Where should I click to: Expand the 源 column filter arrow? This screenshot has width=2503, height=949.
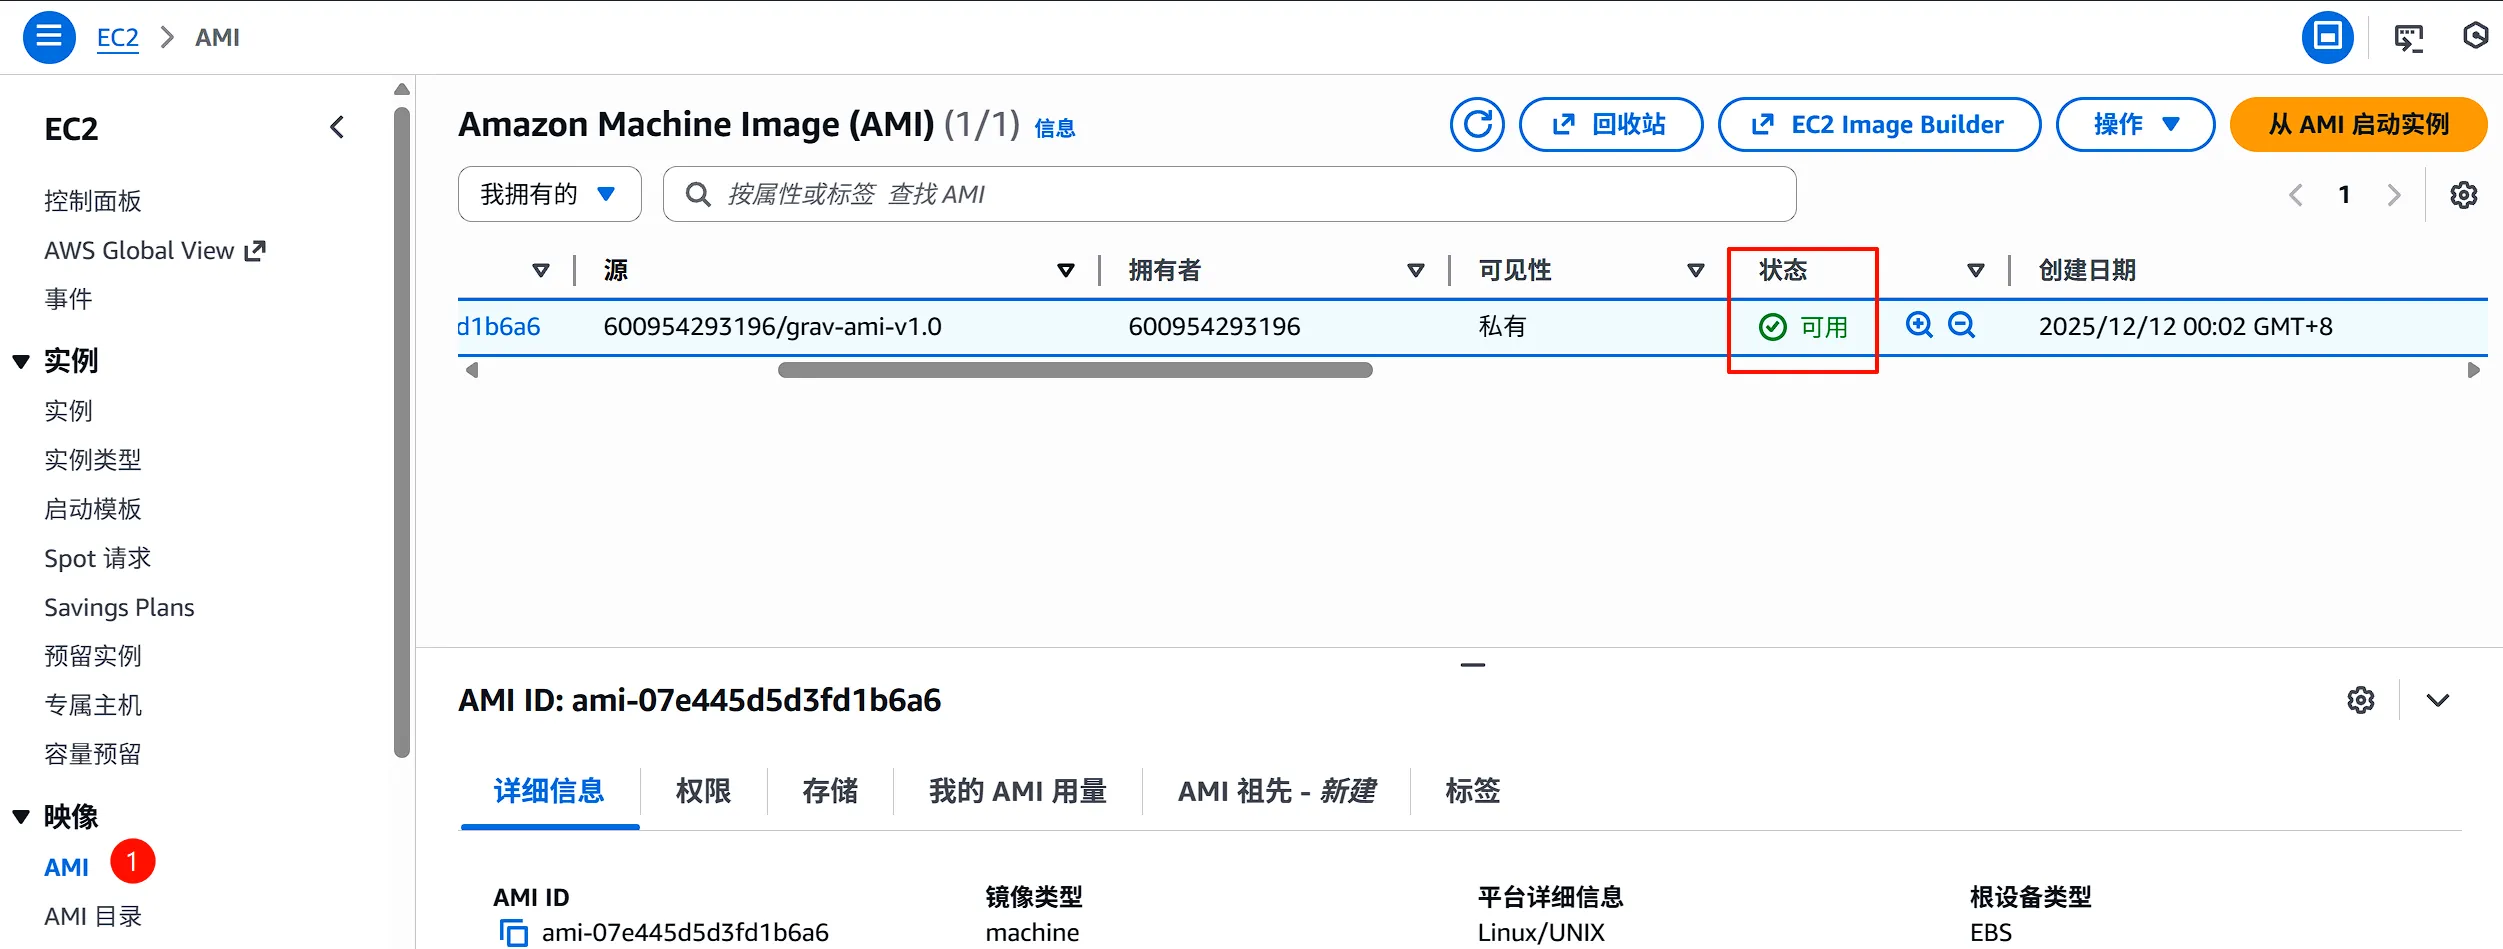(1065, 270)
